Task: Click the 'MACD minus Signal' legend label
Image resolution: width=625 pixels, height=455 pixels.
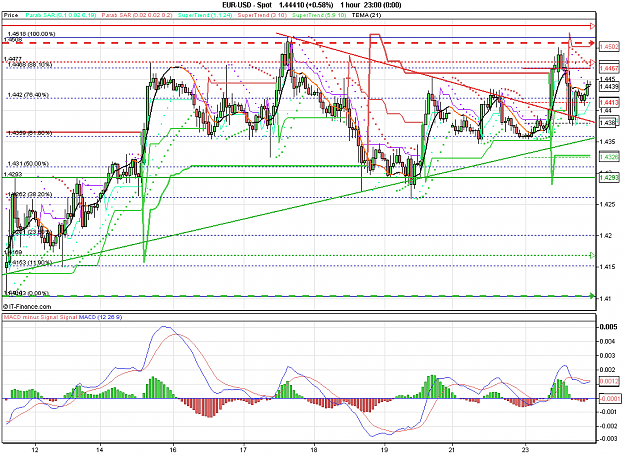Action: coord(31,317)
